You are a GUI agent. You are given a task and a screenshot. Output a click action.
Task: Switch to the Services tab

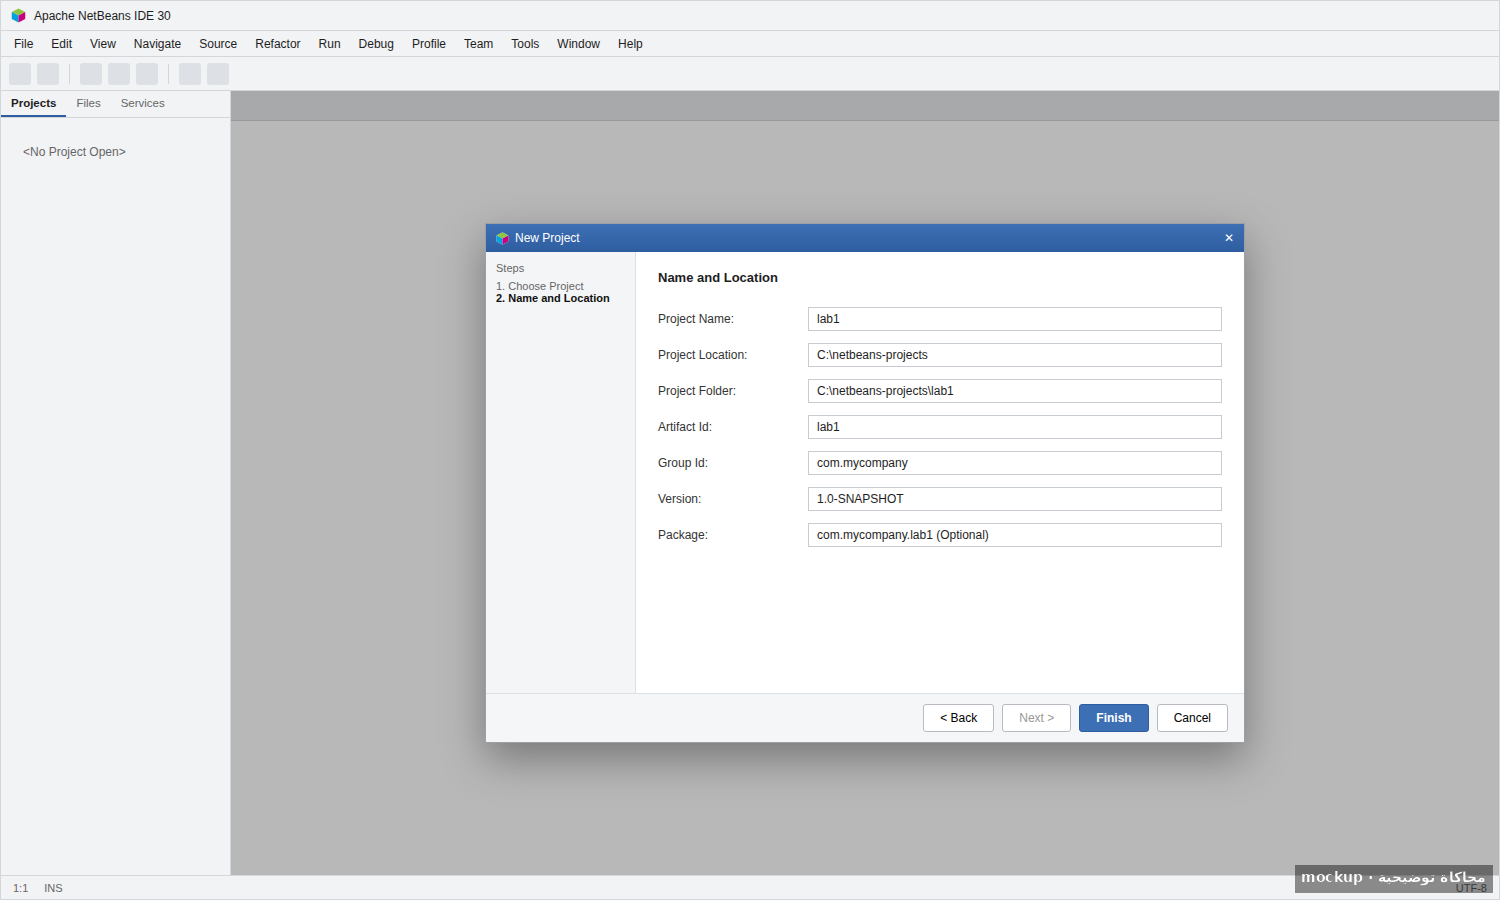click(143, 104)
